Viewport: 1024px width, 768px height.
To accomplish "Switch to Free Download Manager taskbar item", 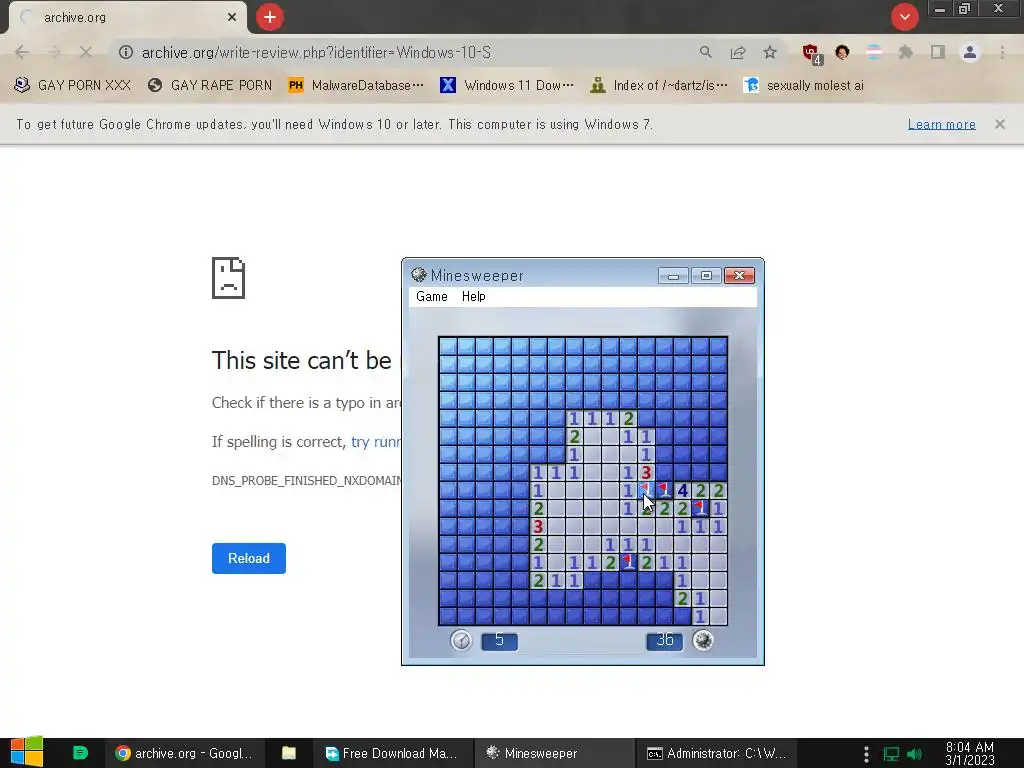I will tap(391, 753).
